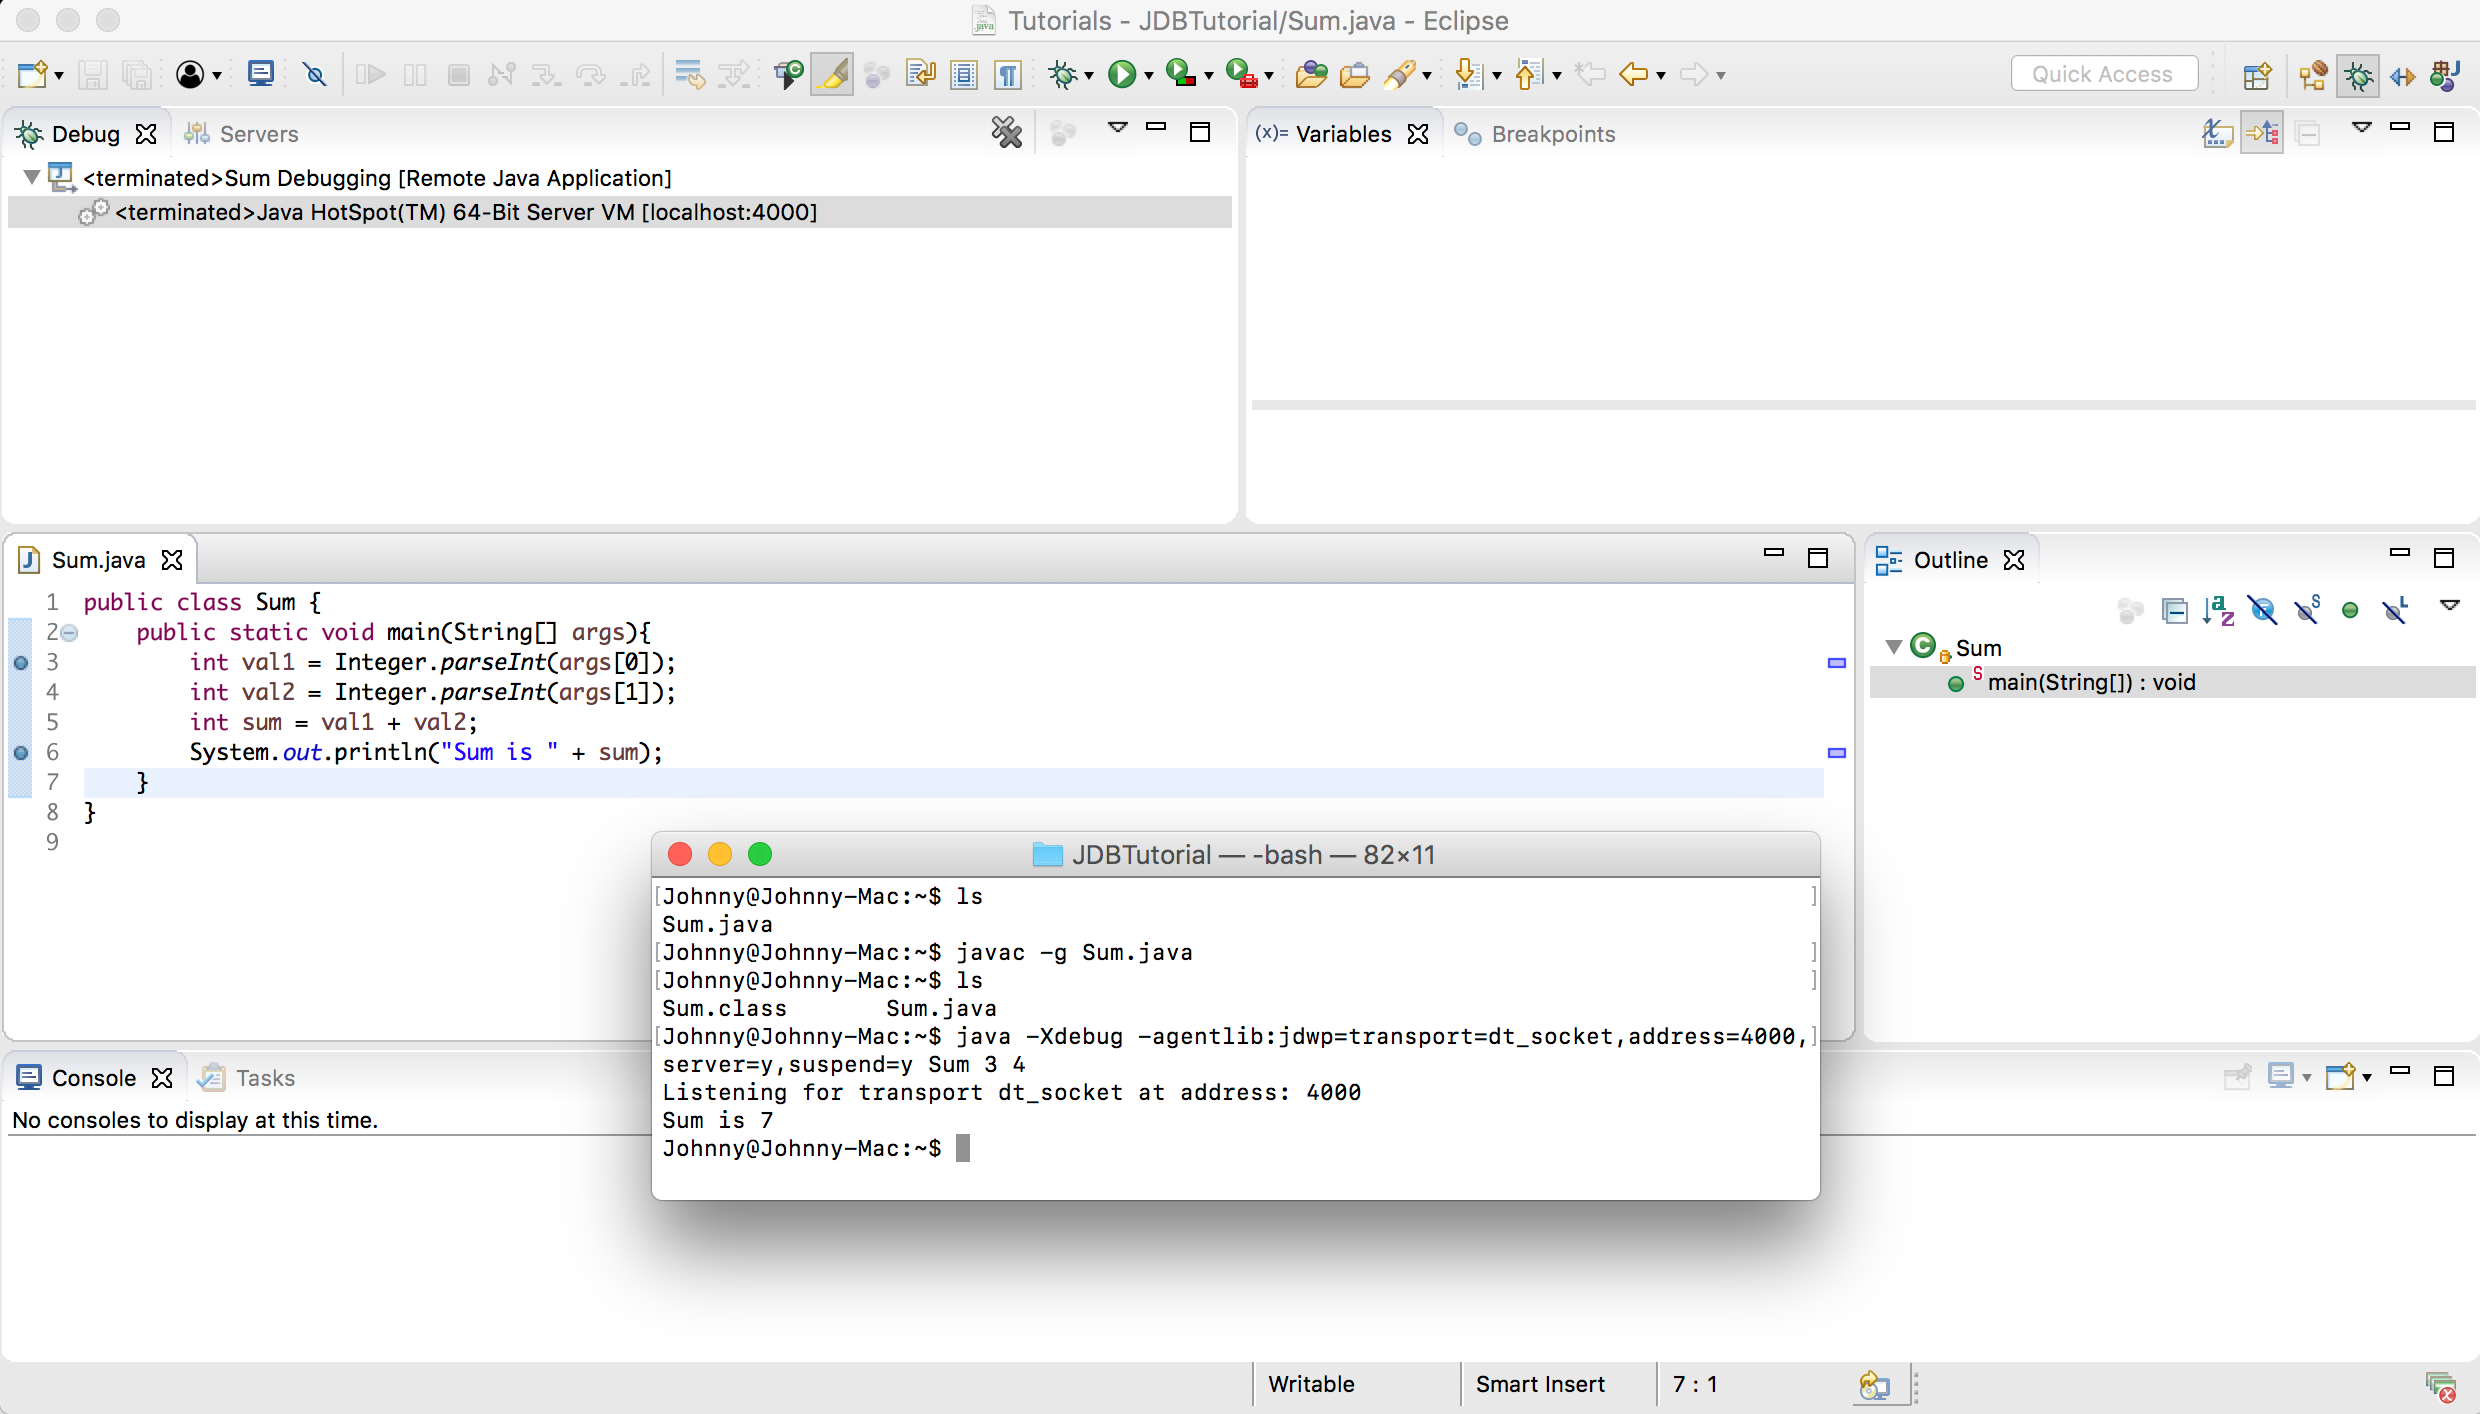Click the Quick Access search field
This screenshot has height=1414, width=2480.
coord(2104,74)
